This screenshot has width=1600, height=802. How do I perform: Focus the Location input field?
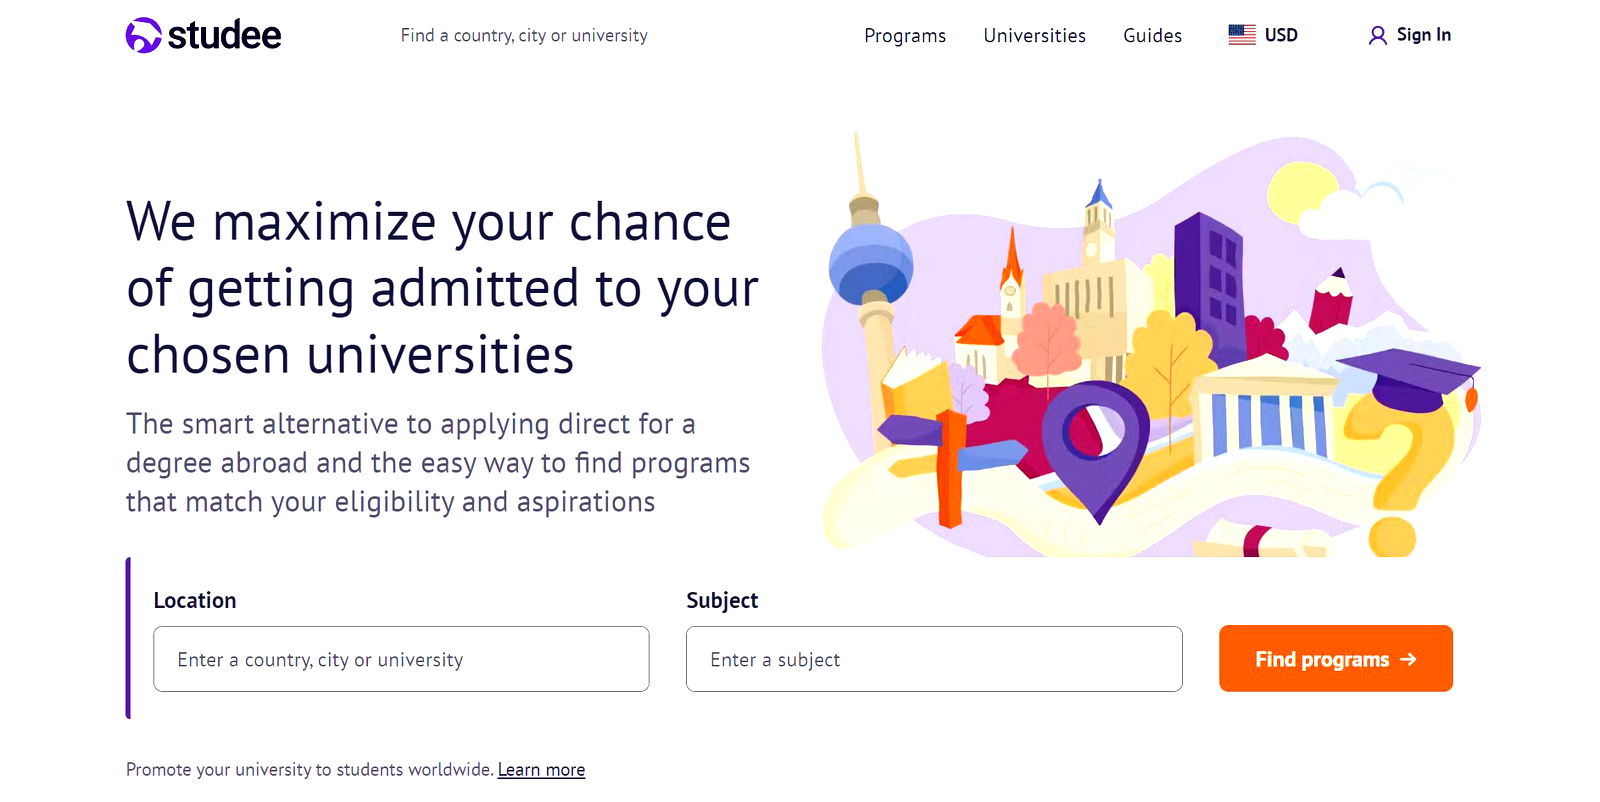(401, 659)
